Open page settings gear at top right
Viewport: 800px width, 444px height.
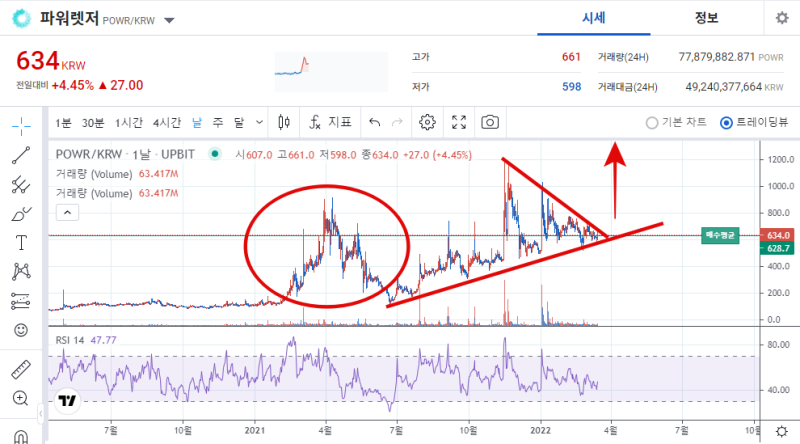(x=782, y=18)
